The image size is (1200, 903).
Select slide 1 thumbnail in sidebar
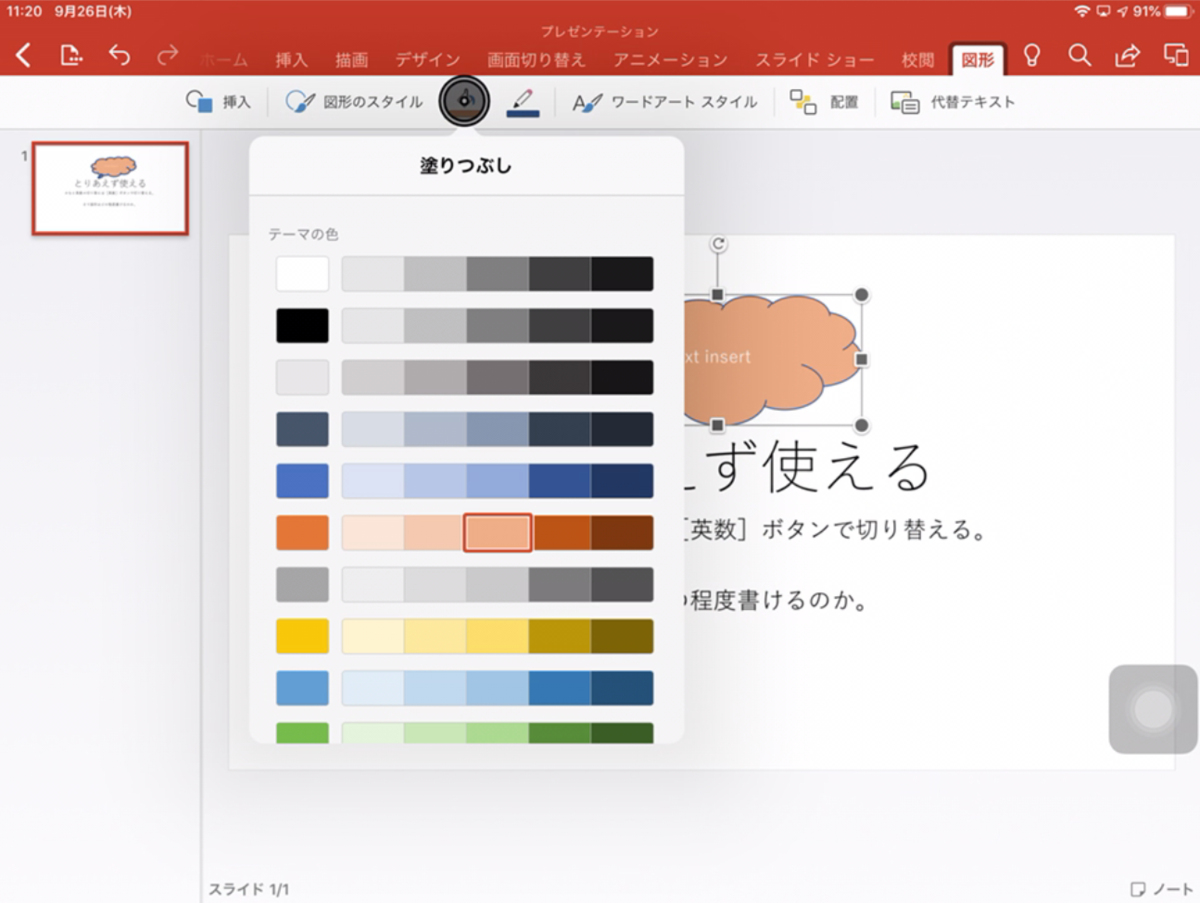click(x=110, y=188)
